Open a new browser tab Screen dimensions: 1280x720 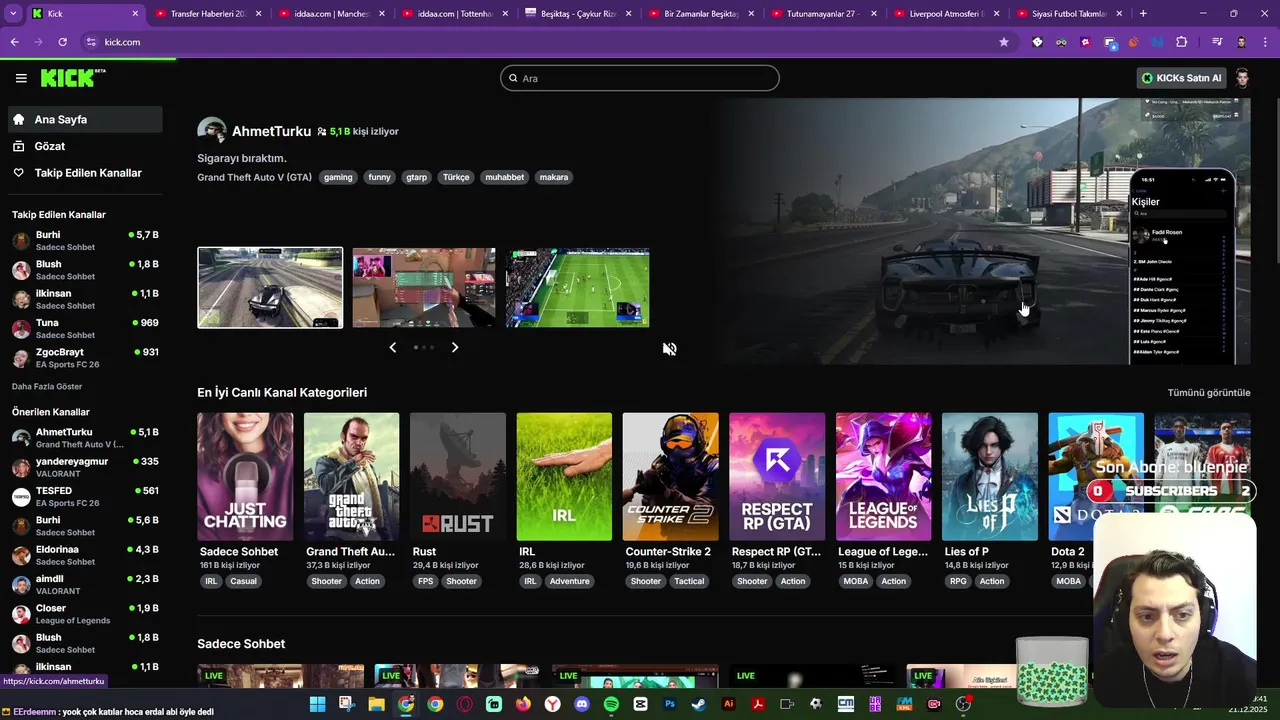click(1143, 14)
